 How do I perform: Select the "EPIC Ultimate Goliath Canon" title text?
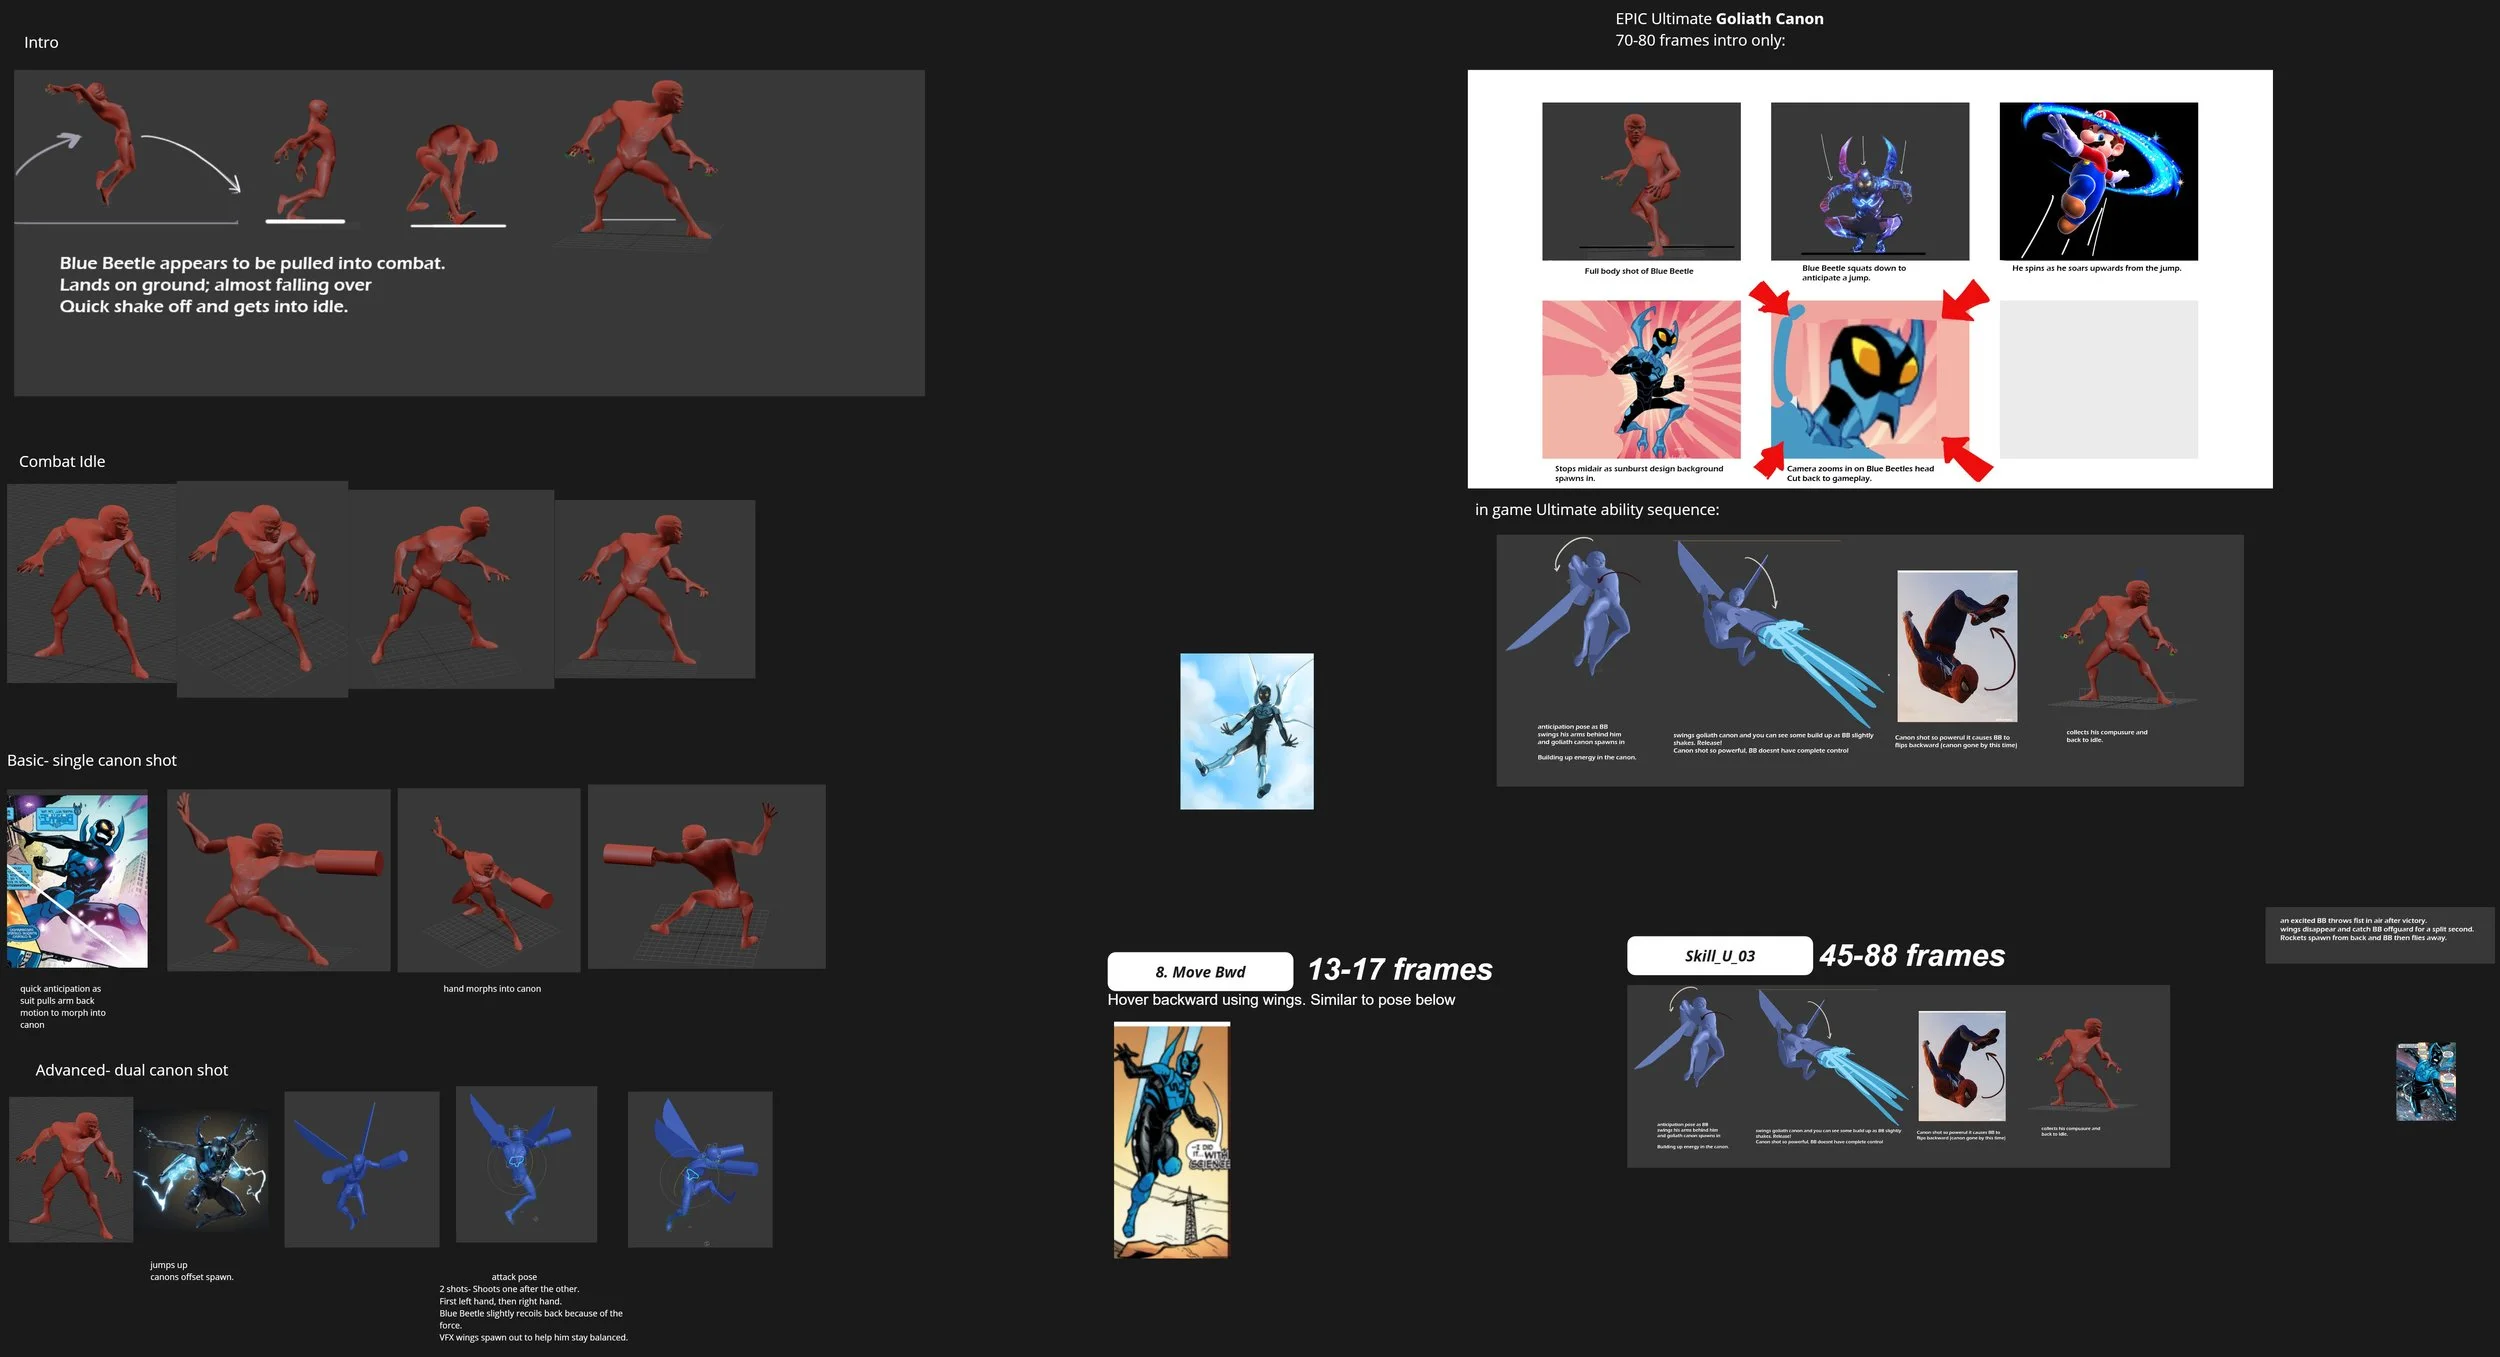[x=1719, y=19]
